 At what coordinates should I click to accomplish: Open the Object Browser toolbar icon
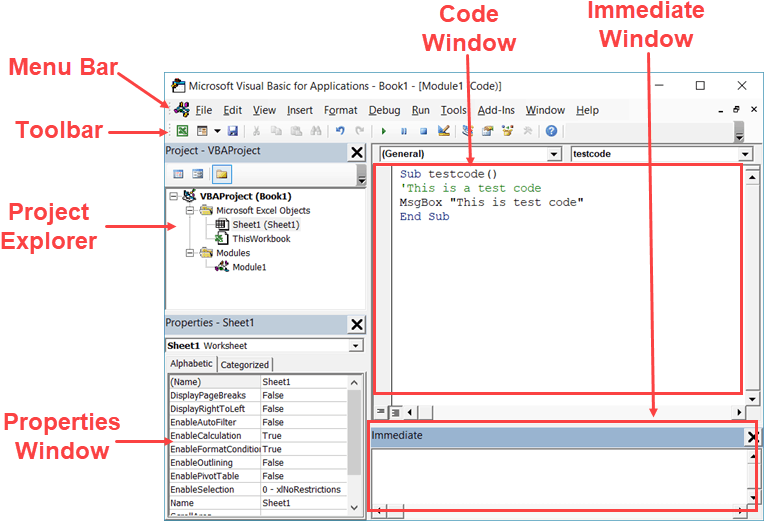pos(508,131)
